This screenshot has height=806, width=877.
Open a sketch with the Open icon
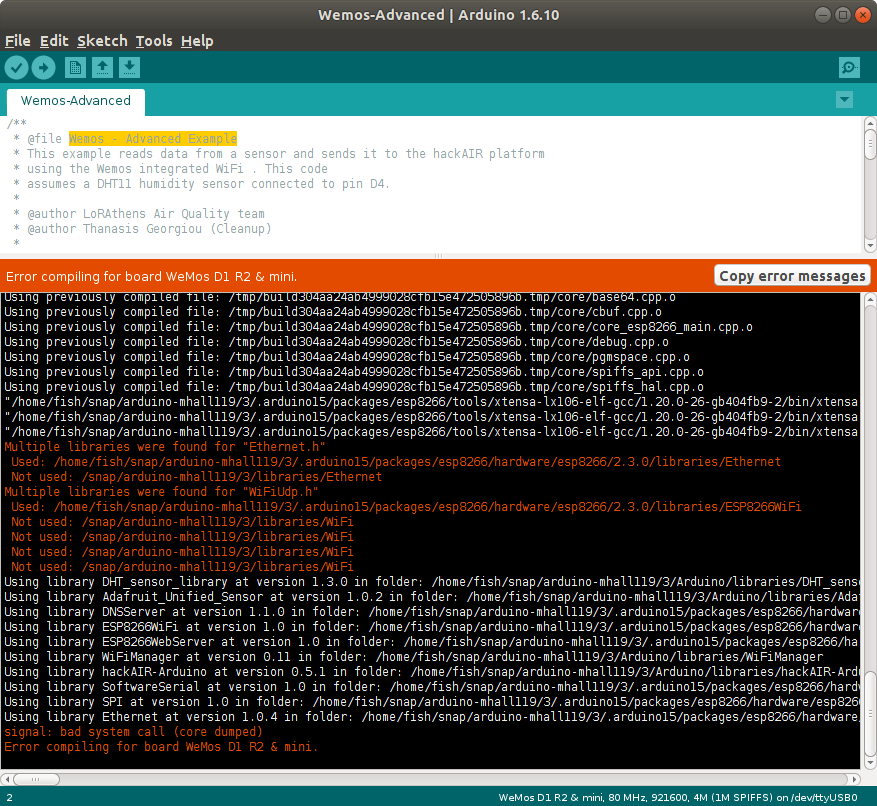click(102, 68)
